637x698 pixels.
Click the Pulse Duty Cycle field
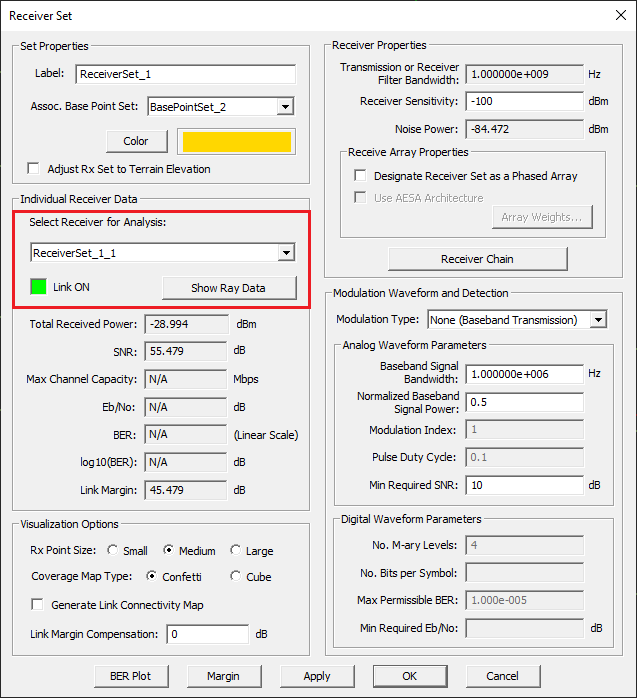(x=524, y=457)
